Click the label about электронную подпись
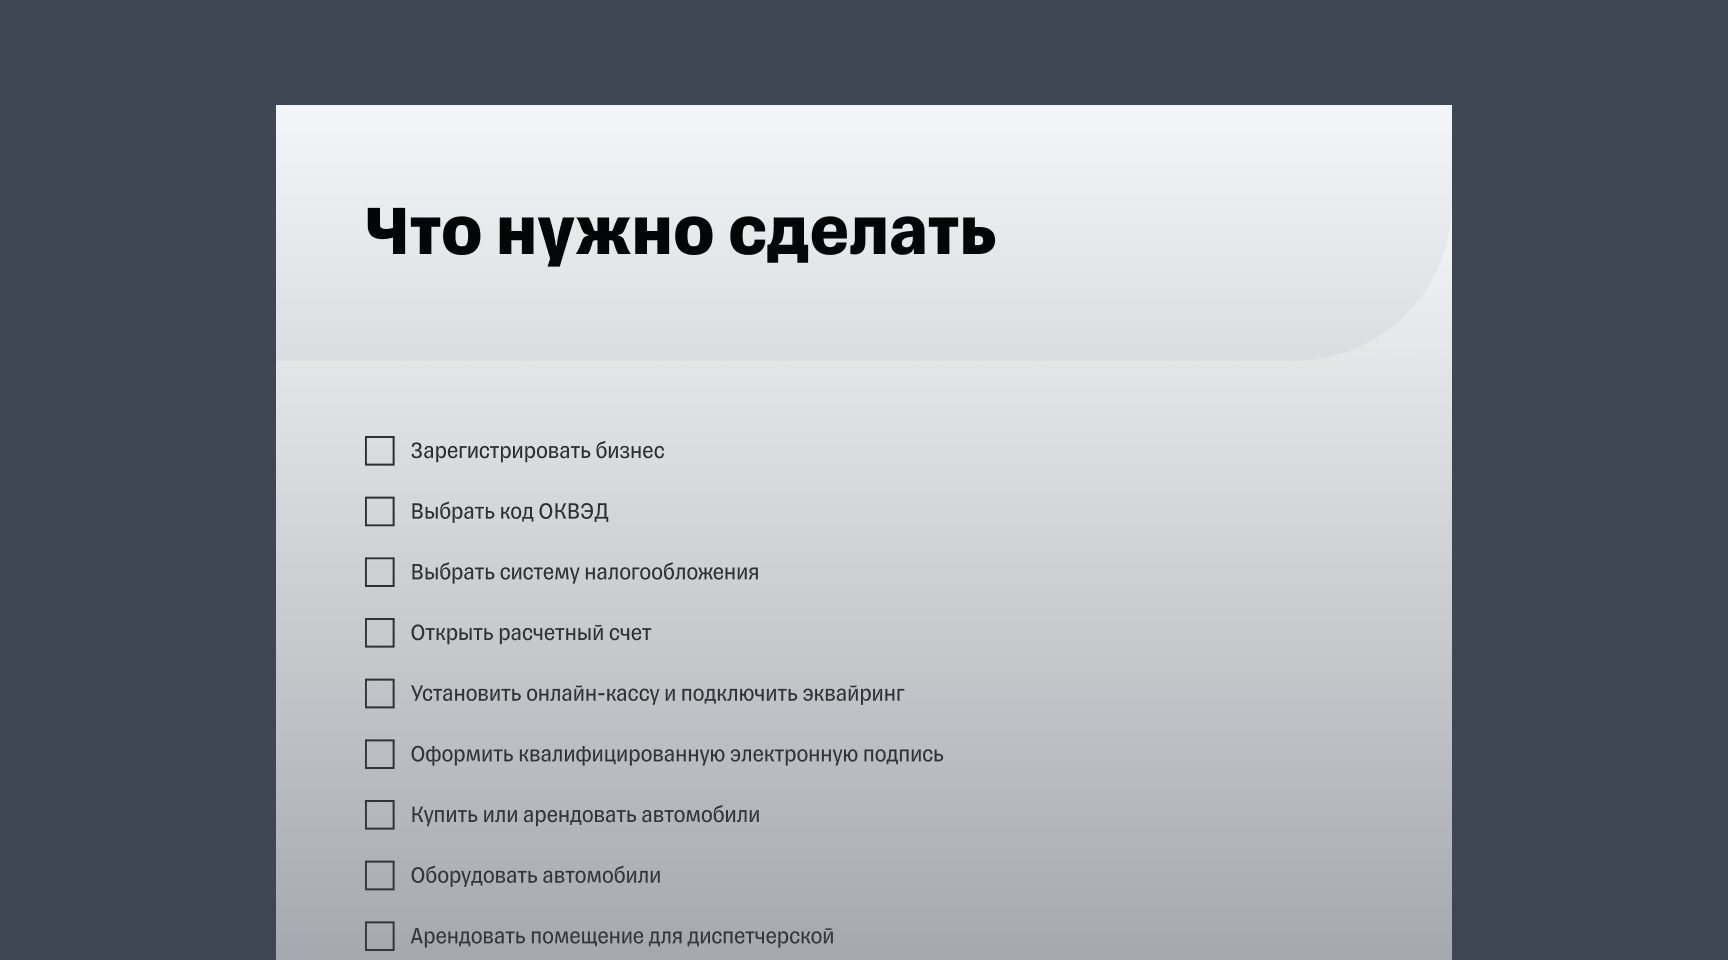 [678, 755]
